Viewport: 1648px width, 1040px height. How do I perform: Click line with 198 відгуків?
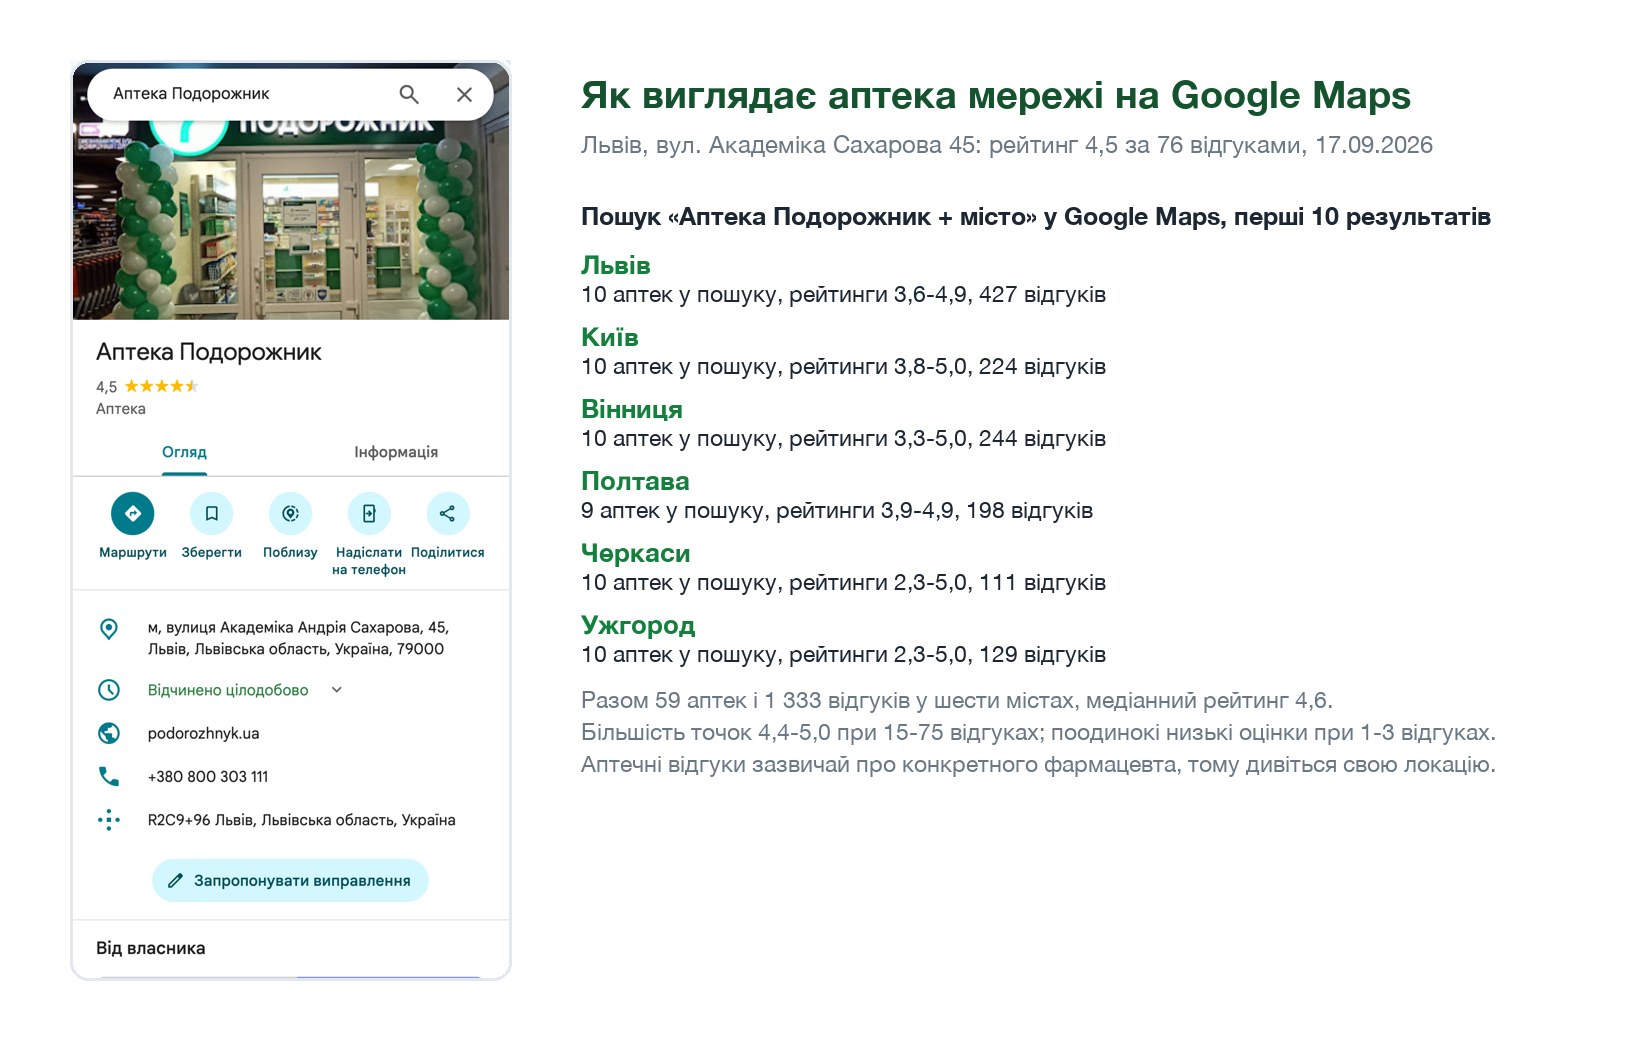click(x=837, y=511)
